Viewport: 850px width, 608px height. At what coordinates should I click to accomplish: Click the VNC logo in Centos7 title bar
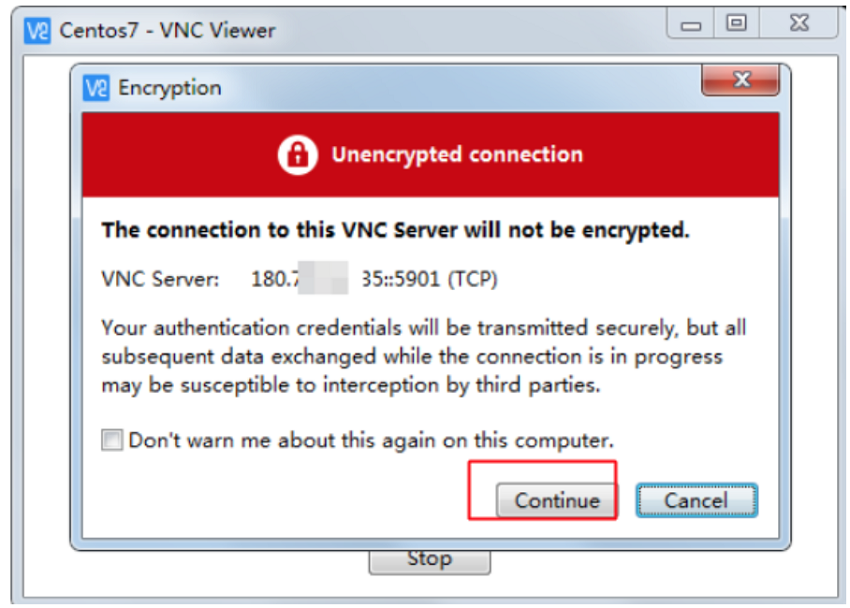pyautogui.click(x=37, y=31)
